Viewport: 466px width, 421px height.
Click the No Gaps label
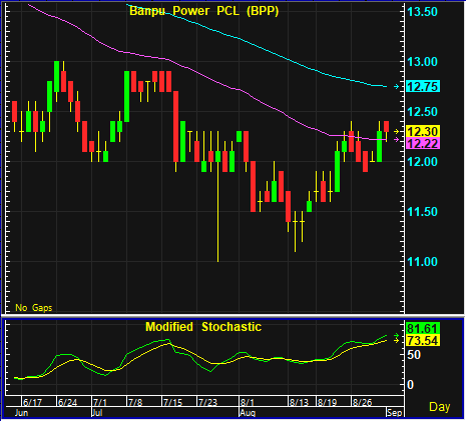pyautogui.click(x=34, y=307)
